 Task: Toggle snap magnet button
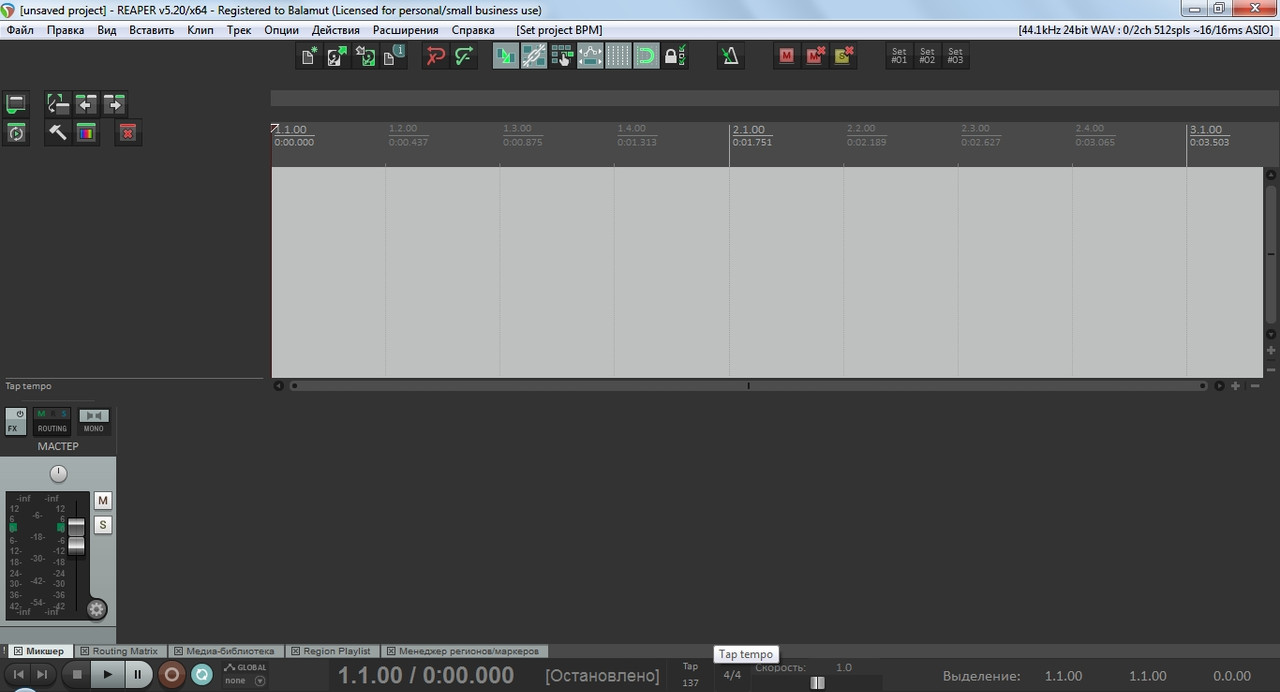[646, 56]
